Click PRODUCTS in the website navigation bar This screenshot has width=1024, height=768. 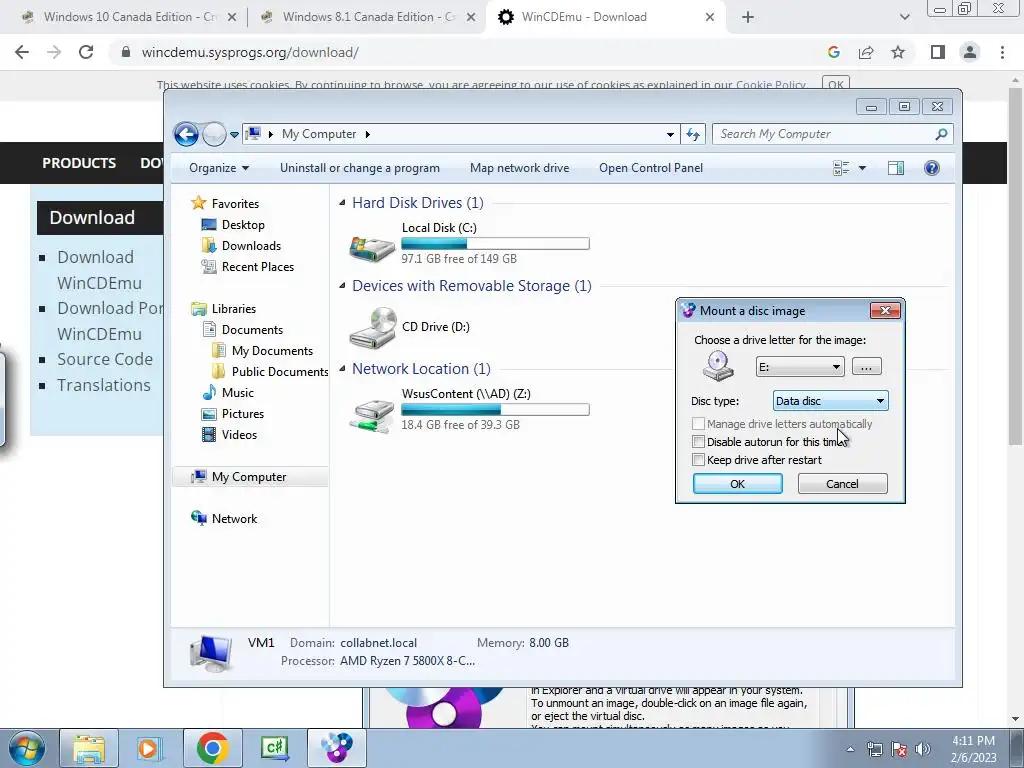point(79,163)
